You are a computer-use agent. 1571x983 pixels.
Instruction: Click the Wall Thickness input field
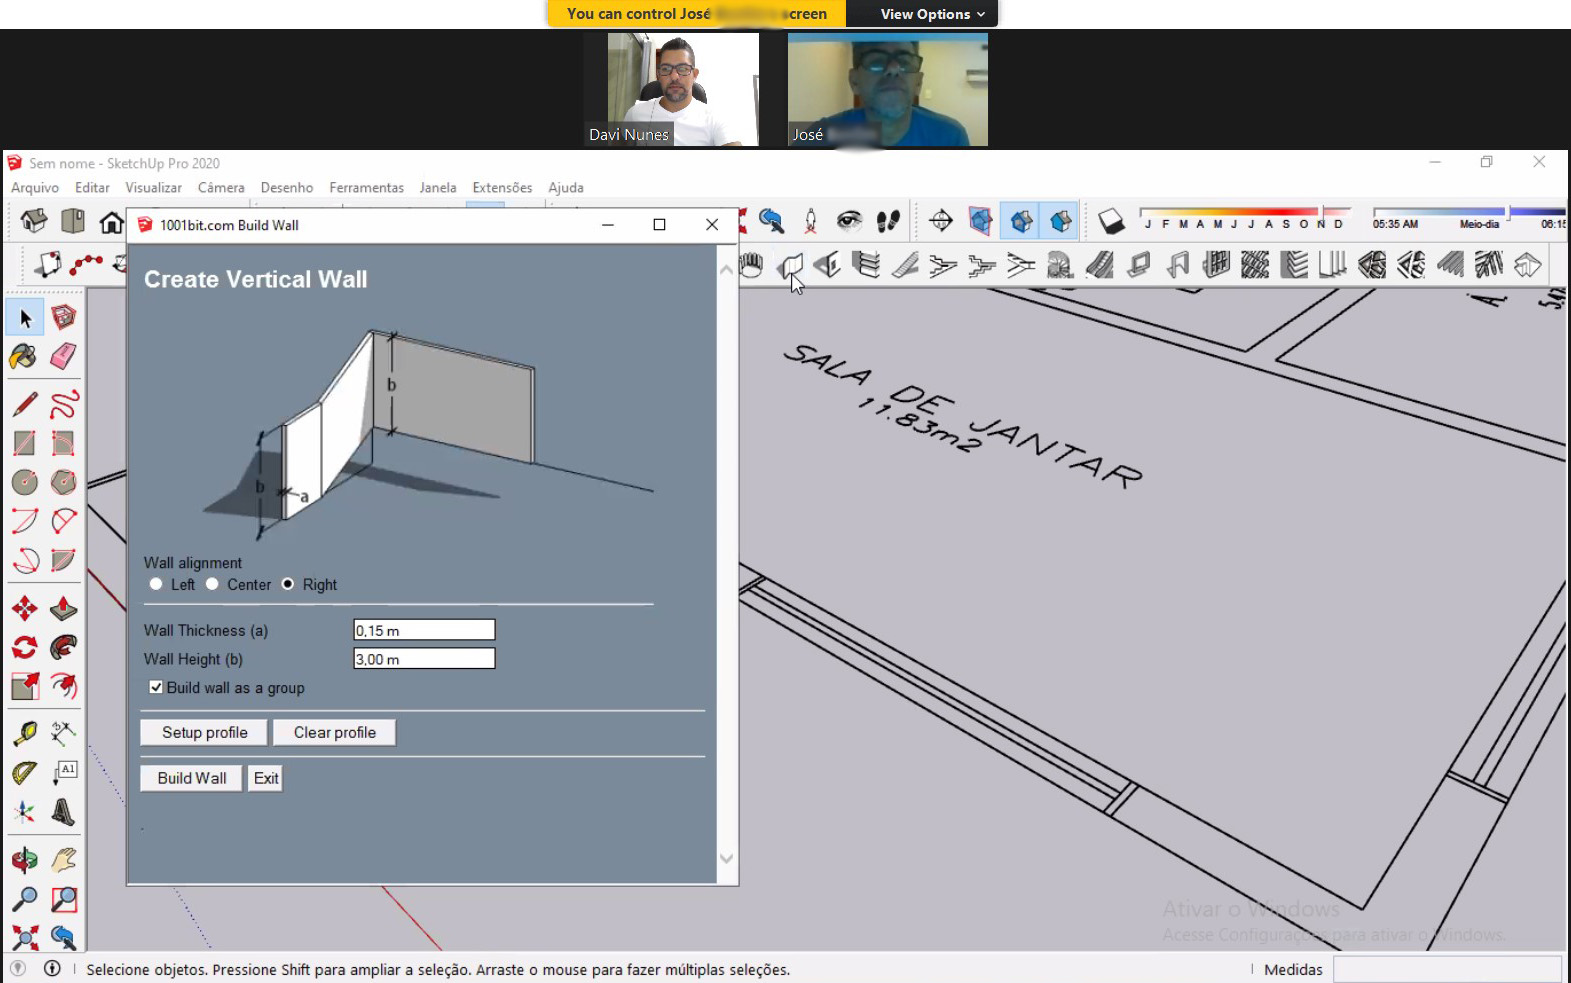[424, 630]
